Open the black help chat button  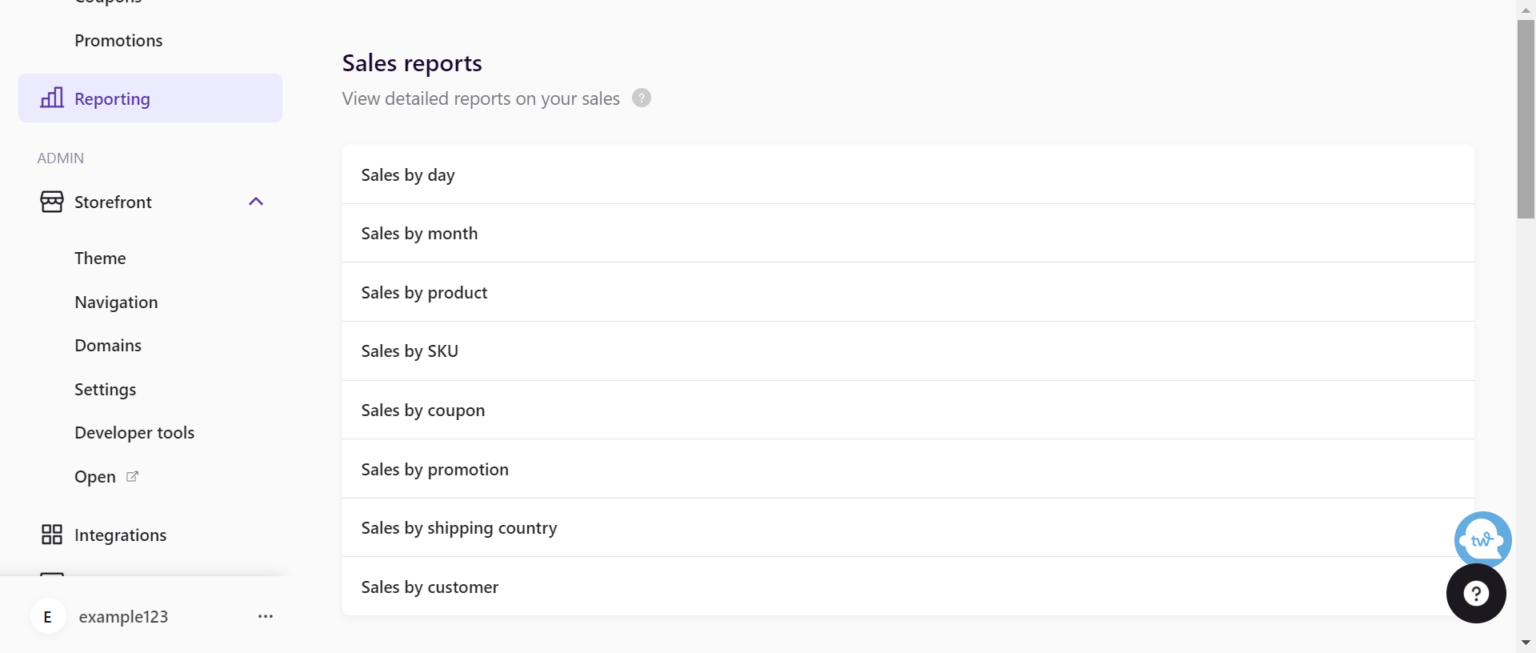tap(1476, 593)
